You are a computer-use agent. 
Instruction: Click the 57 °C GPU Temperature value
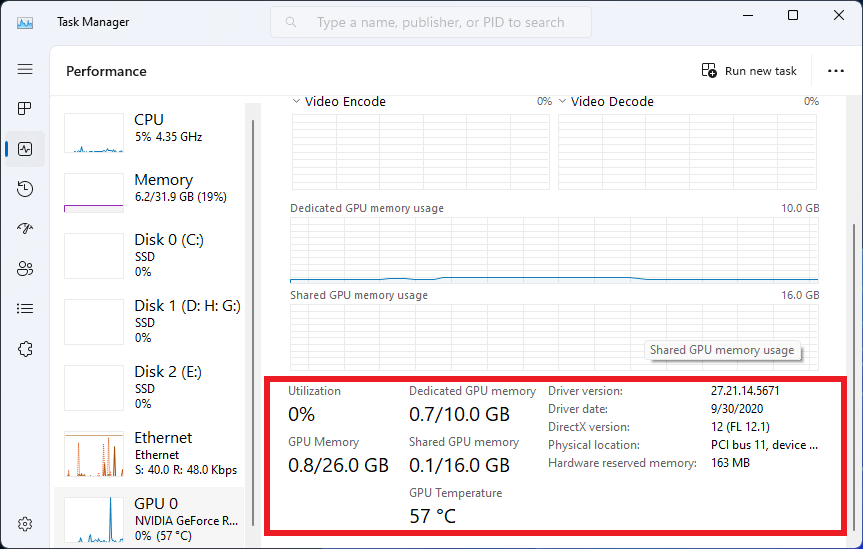pos(433,517)
